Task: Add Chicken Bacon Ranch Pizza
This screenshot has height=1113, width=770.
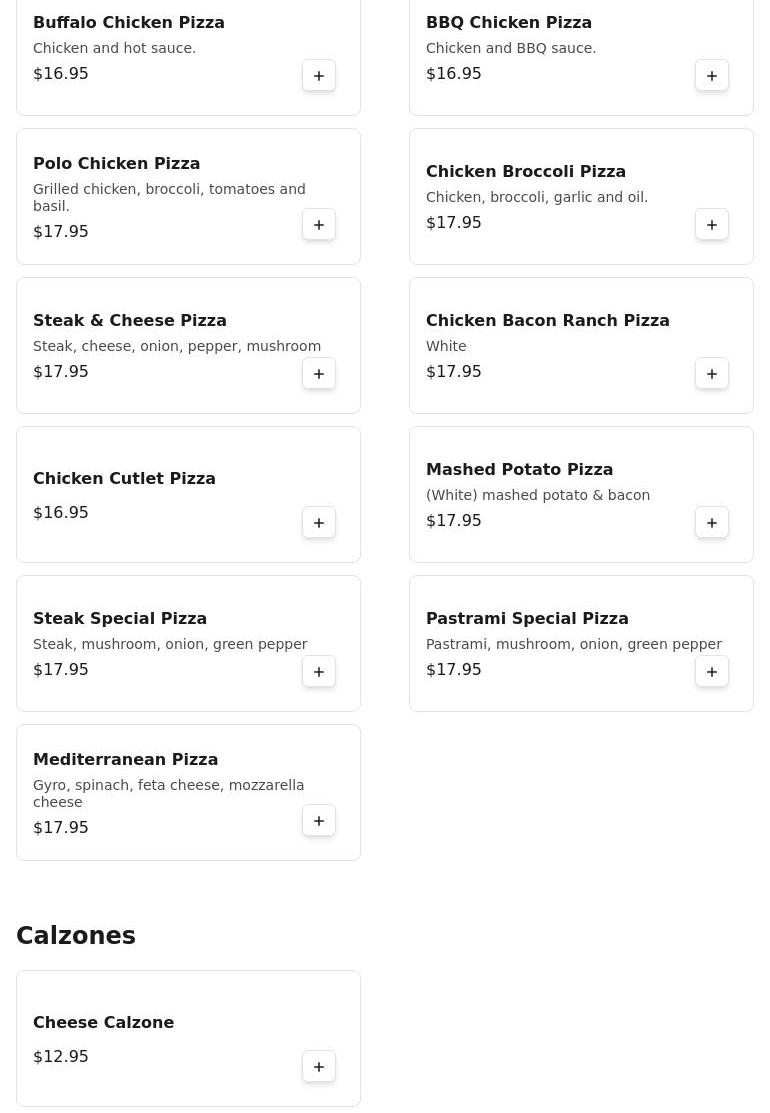Action: click(x=712, y=374)
